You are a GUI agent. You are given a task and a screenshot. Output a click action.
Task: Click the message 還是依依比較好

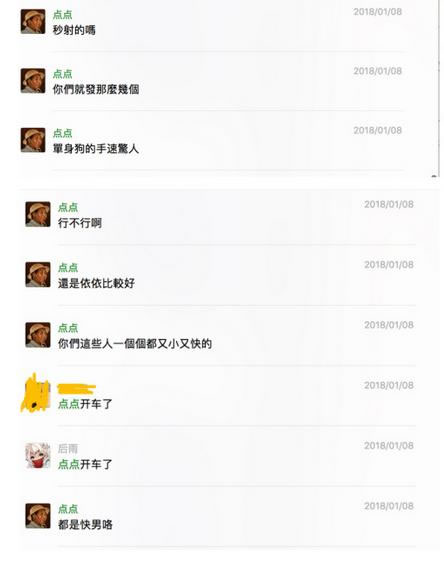pyautogui.click(x=96, y=283)
